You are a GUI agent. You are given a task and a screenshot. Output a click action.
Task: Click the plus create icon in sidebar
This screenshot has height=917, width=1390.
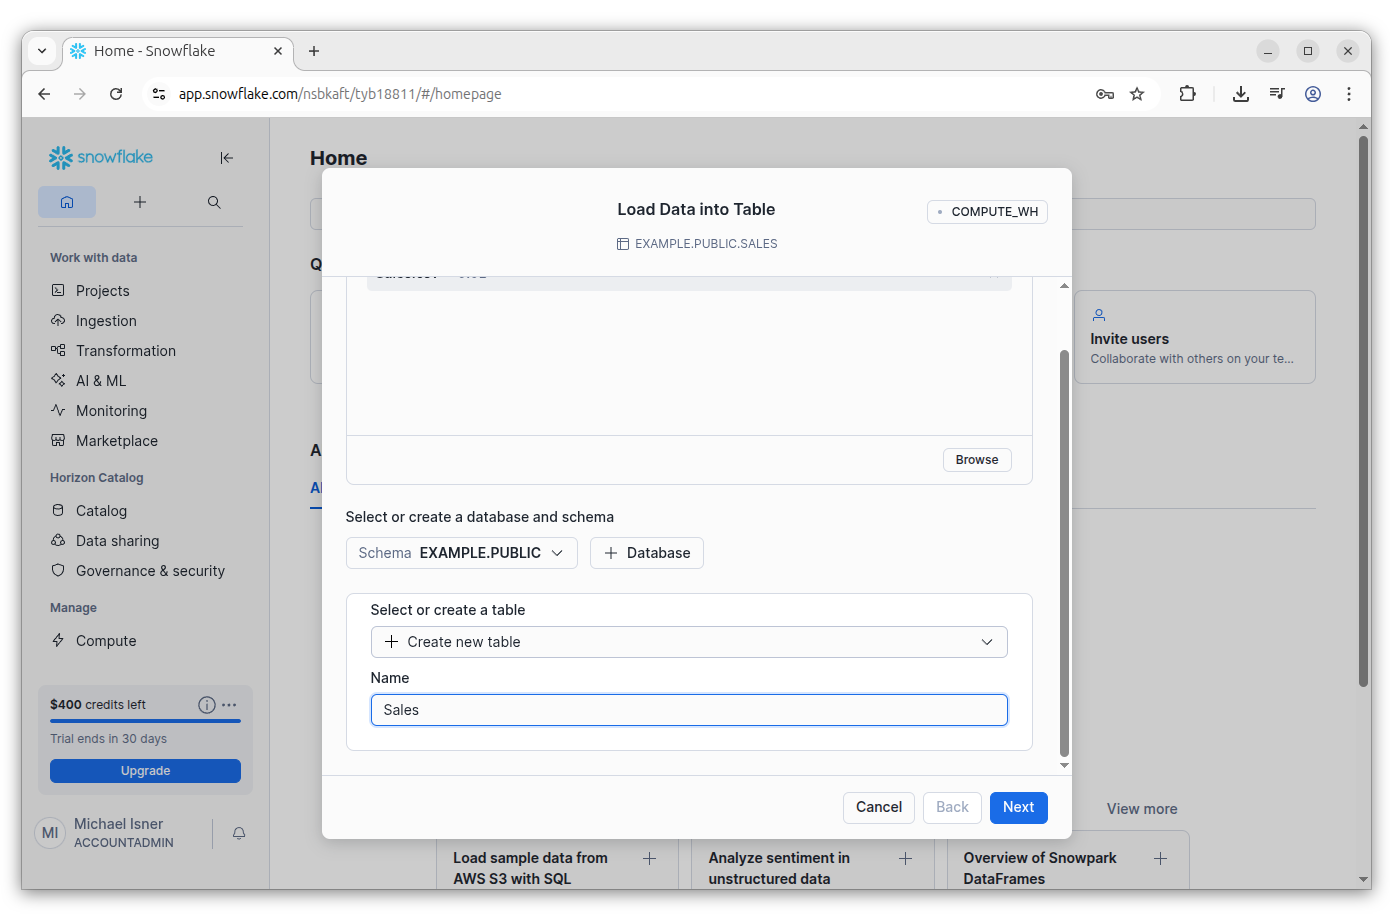tap(140, 202)
